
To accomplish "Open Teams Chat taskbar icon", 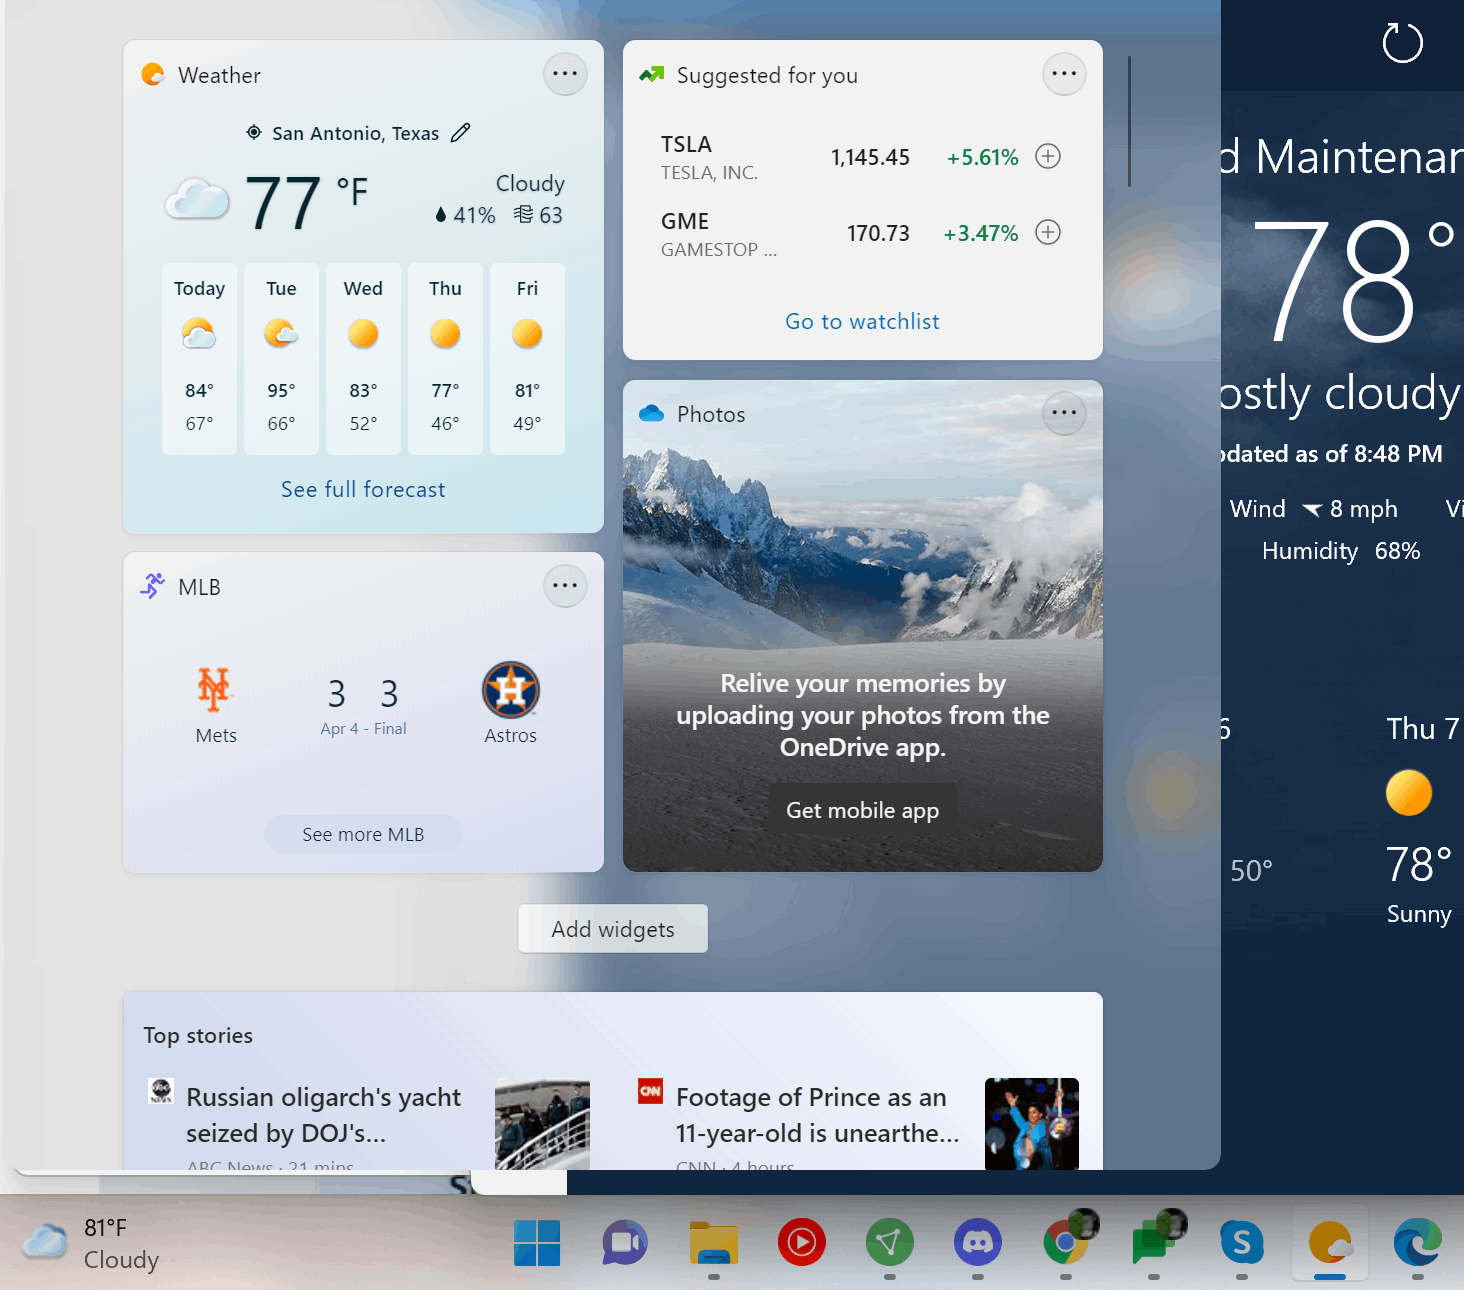I will coord(625,1243).
